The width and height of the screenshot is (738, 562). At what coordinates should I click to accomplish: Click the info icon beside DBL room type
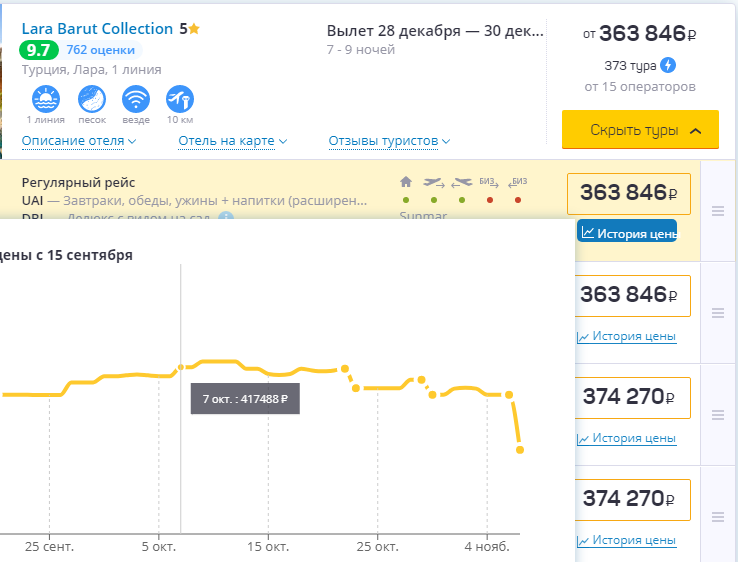click(x=227, y=217)
